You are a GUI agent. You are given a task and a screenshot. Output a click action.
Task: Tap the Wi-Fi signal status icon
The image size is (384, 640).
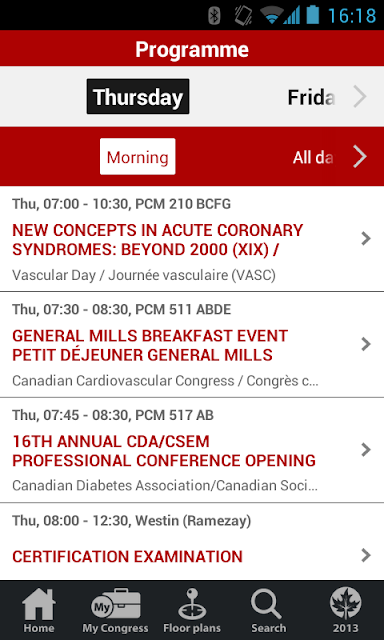[270, 16]
